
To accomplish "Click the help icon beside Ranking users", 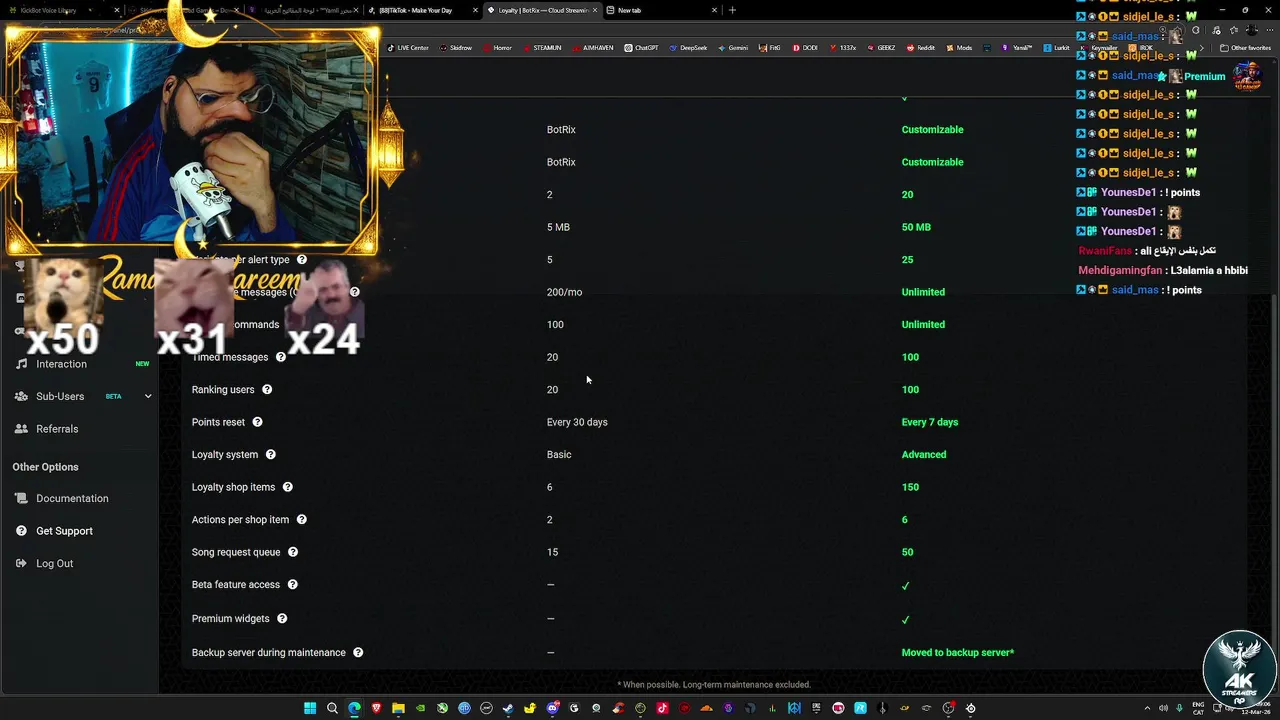I will click(267, 389).
